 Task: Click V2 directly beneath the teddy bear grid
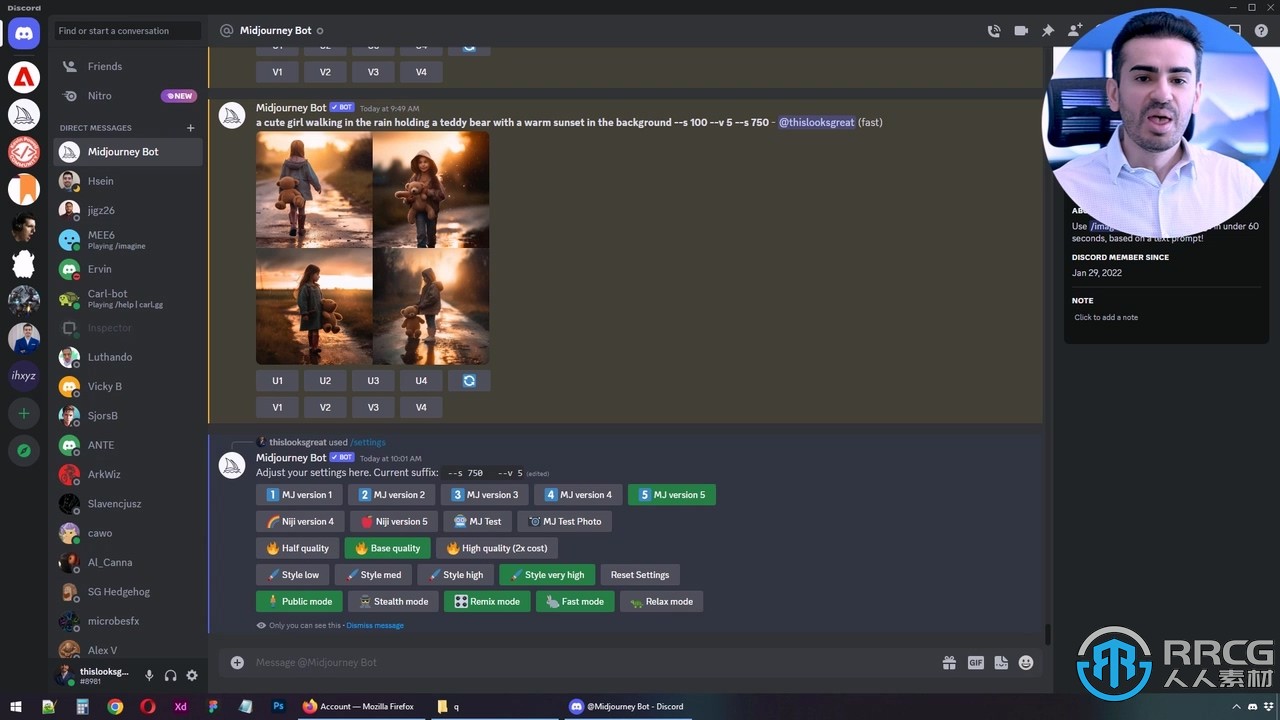click(x=325, y=407)
